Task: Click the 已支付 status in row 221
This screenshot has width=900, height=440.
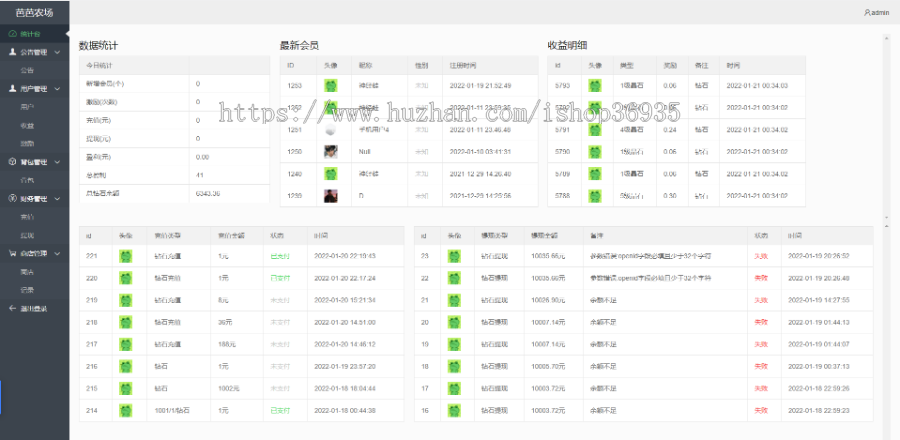Action: [280, 256]
